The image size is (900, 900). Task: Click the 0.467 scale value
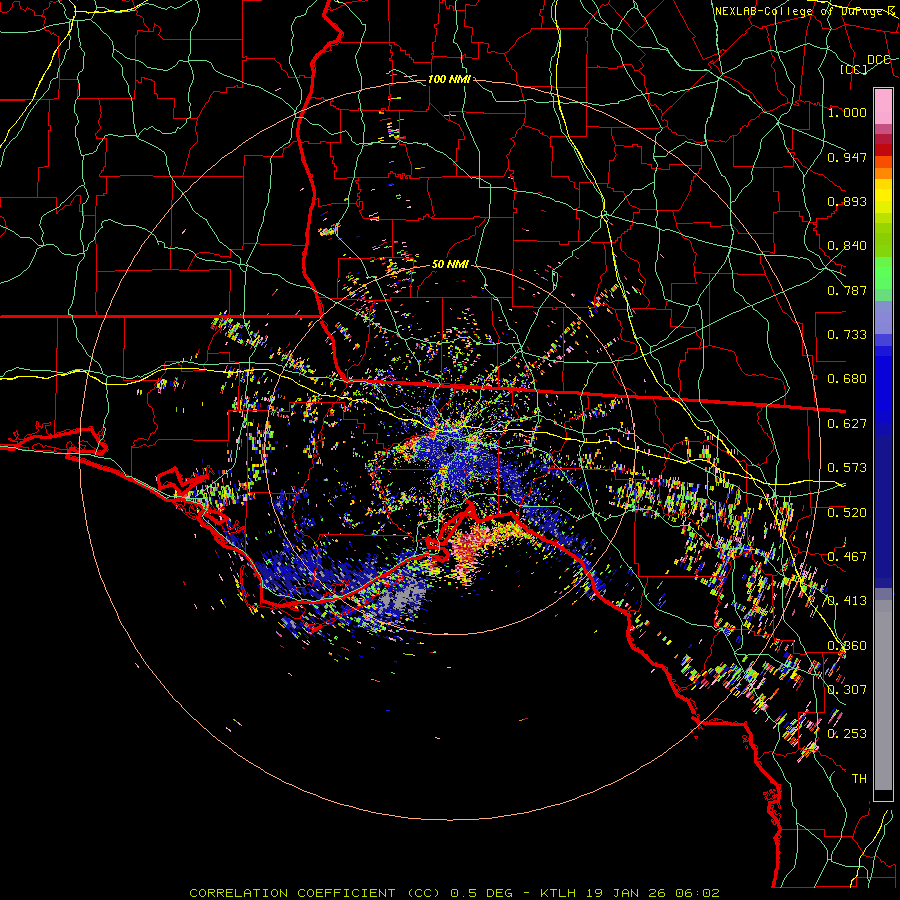pyautogui.click(x=847, y=557)
